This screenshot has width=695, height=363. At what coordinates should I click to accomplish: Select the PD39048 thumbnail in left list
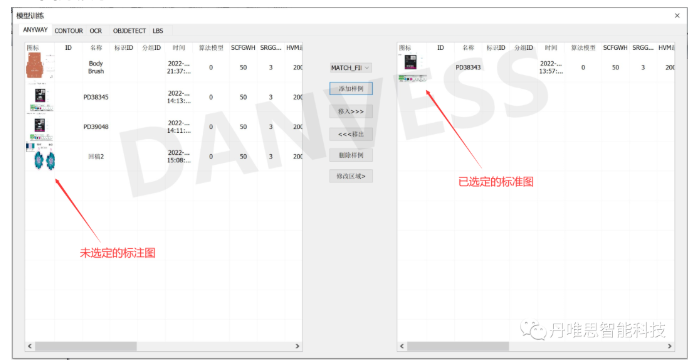[x=40, y=128]
